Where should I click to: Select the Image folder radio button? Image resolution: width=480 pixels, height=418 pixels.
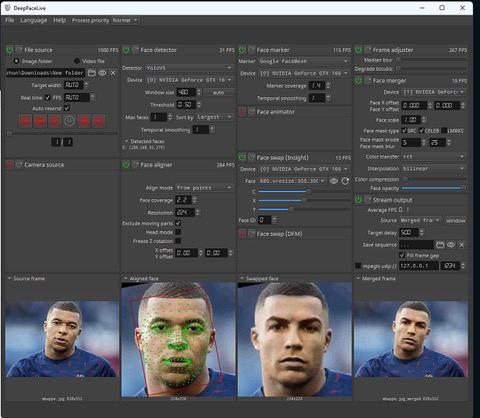coord(16,61)
